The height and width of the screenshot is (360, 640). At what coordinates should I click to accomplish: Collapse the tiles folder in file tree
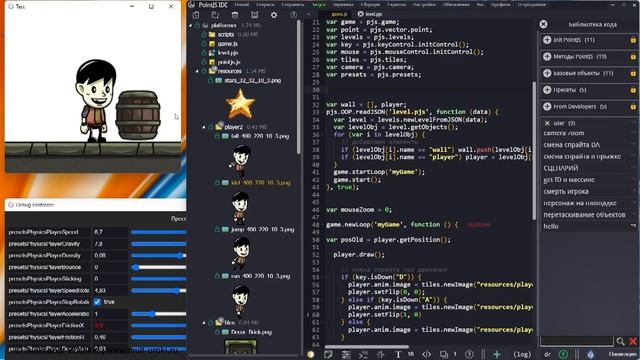[204, 322]
